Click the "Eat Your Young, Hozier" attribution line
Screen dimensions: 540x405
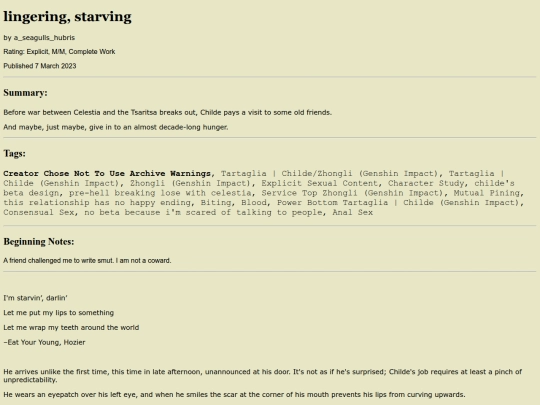(44, 342)
